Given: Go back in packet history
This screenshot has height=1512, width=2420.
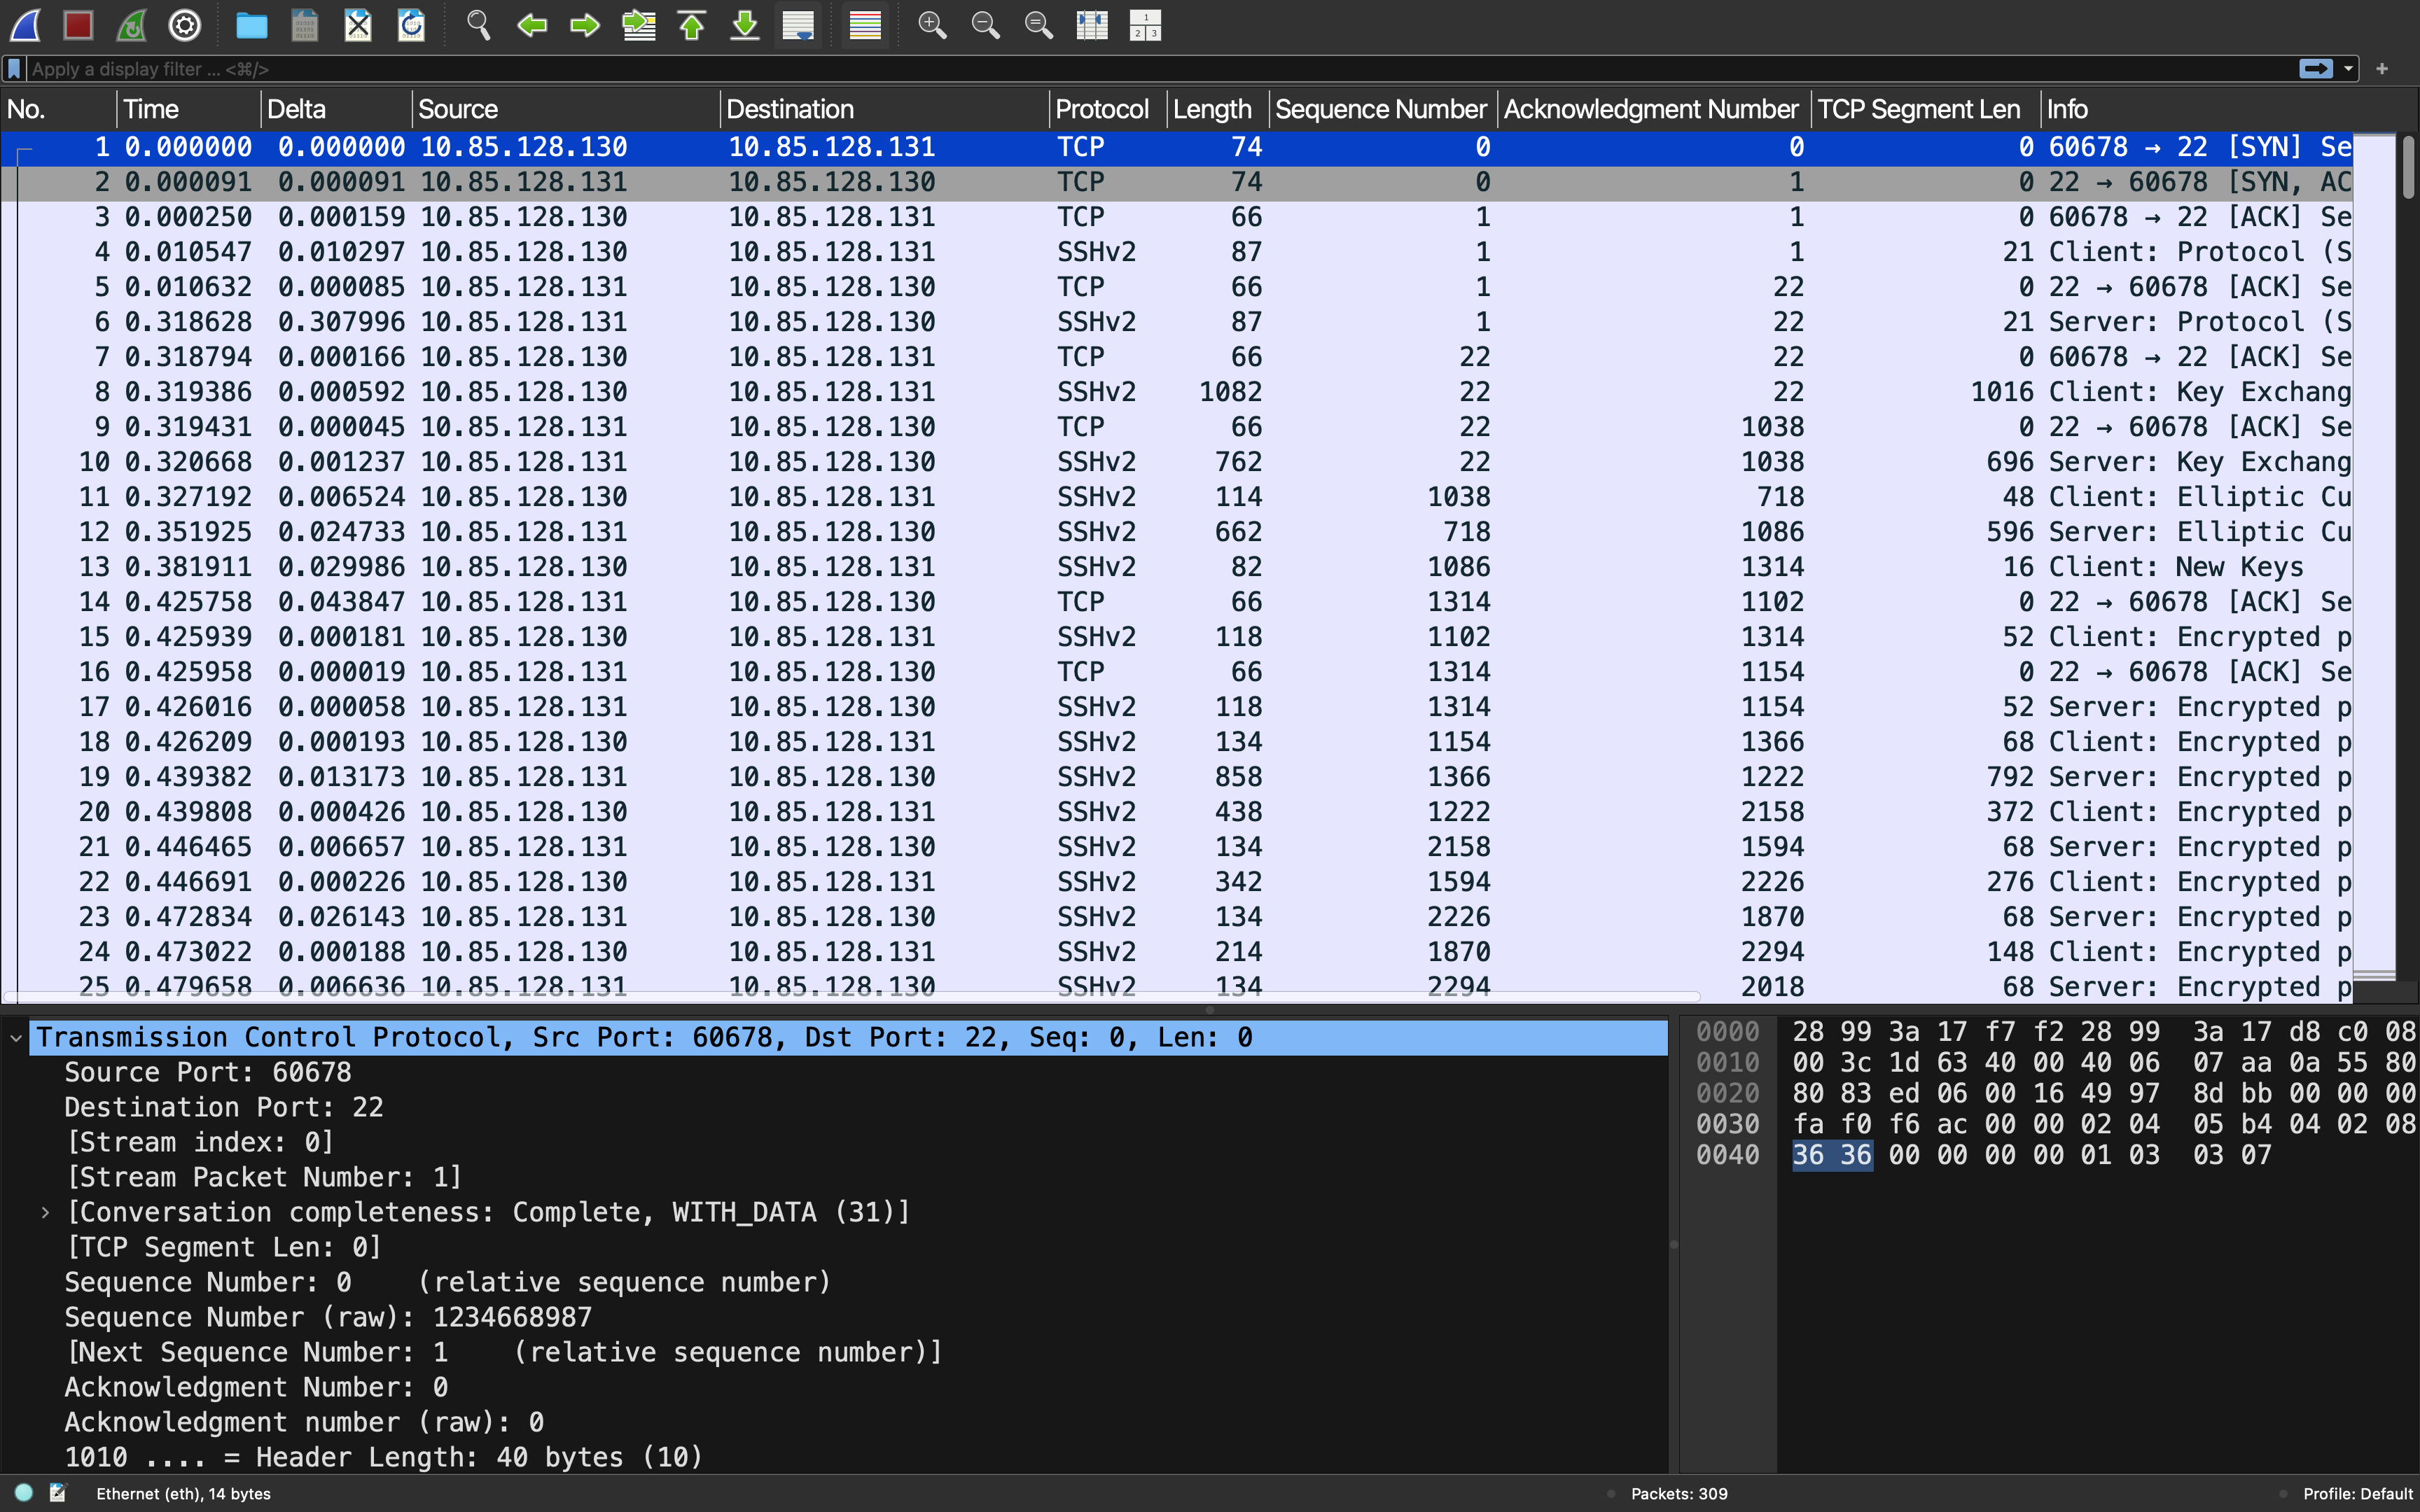Looking at the screenshot, I should 531,25.
